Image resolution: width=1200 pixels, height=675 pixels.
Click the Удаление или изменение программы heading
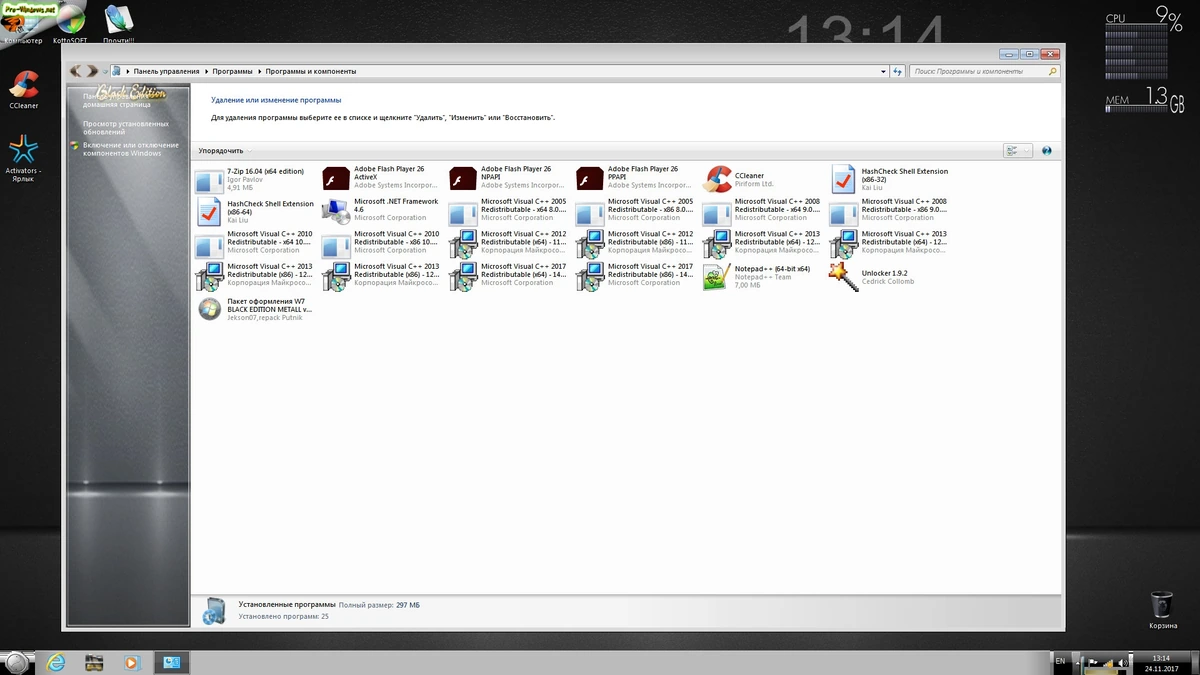coord(276,100)
